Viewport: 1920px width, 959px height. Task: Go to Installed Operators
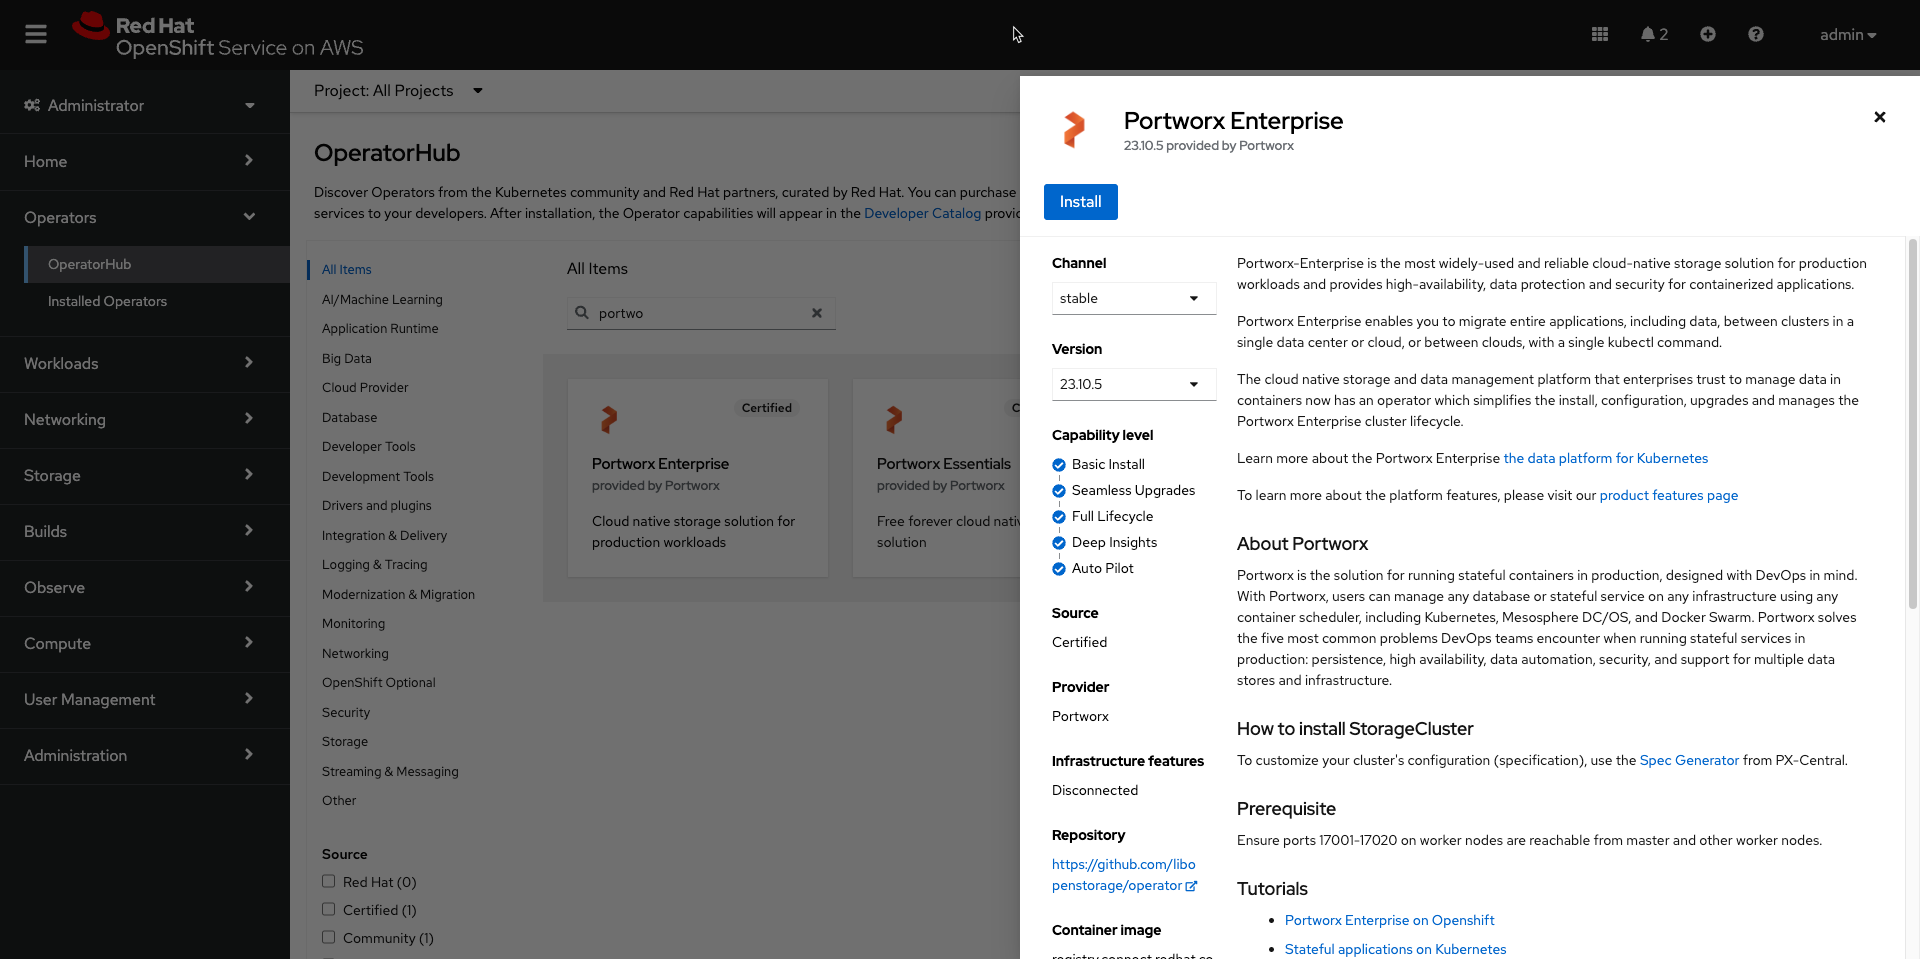107,300
